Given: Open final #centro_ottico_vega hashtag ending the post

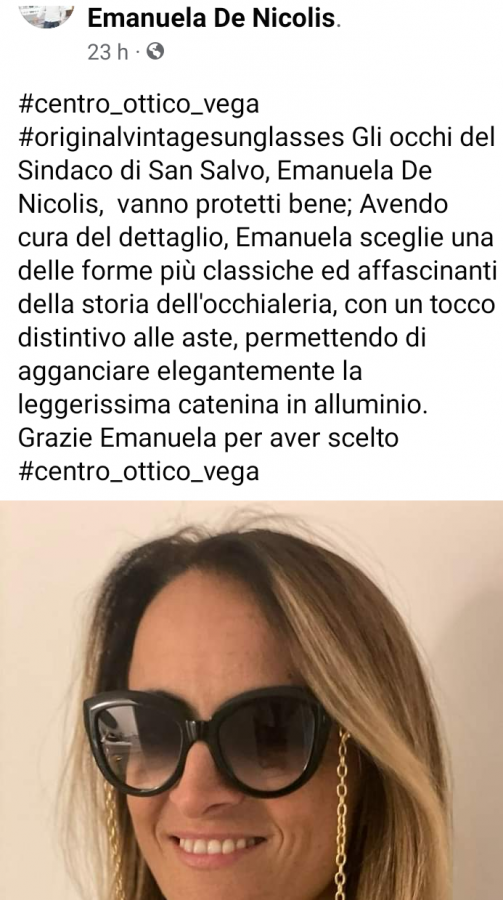Looking at the screenshot, I should [x=139, y=472].
